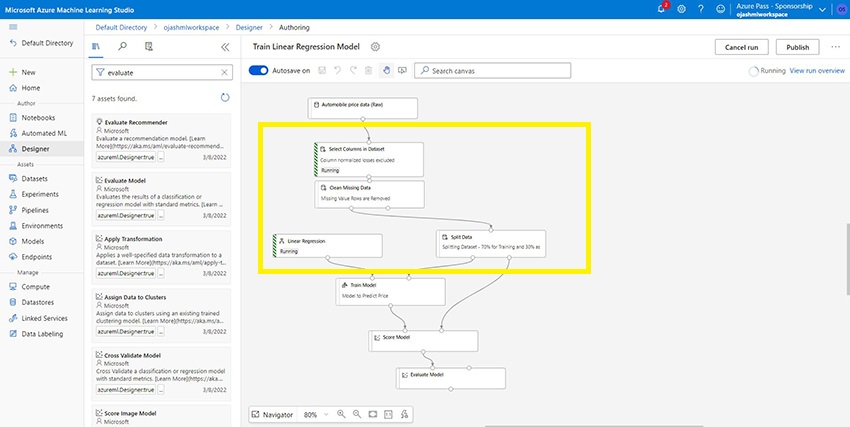Select the Evaluate Recommender asset
Image resolution: width=850 pixels, height=427 pixels.
click(162, 139)
